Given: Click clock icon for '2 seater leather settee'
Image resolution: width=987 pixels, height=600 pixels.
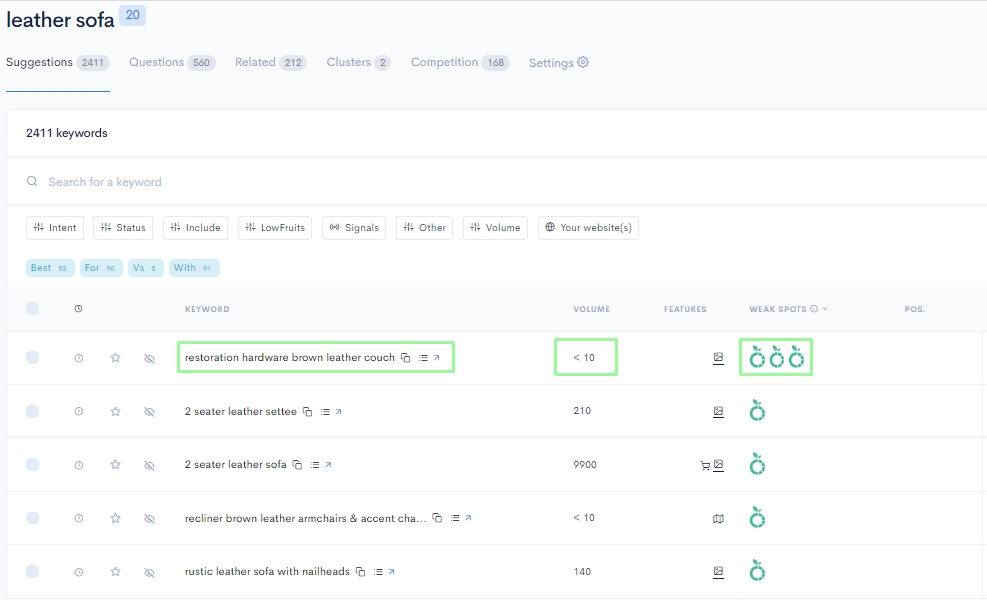Looking at the screenshot, I should click(x=79, y=411).
